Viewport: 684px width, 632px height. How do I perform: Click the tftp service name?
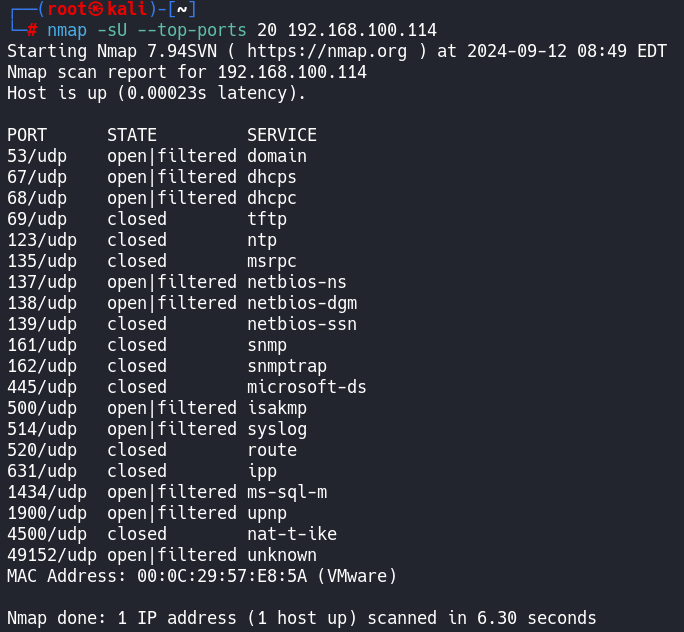tap(267, 219)
